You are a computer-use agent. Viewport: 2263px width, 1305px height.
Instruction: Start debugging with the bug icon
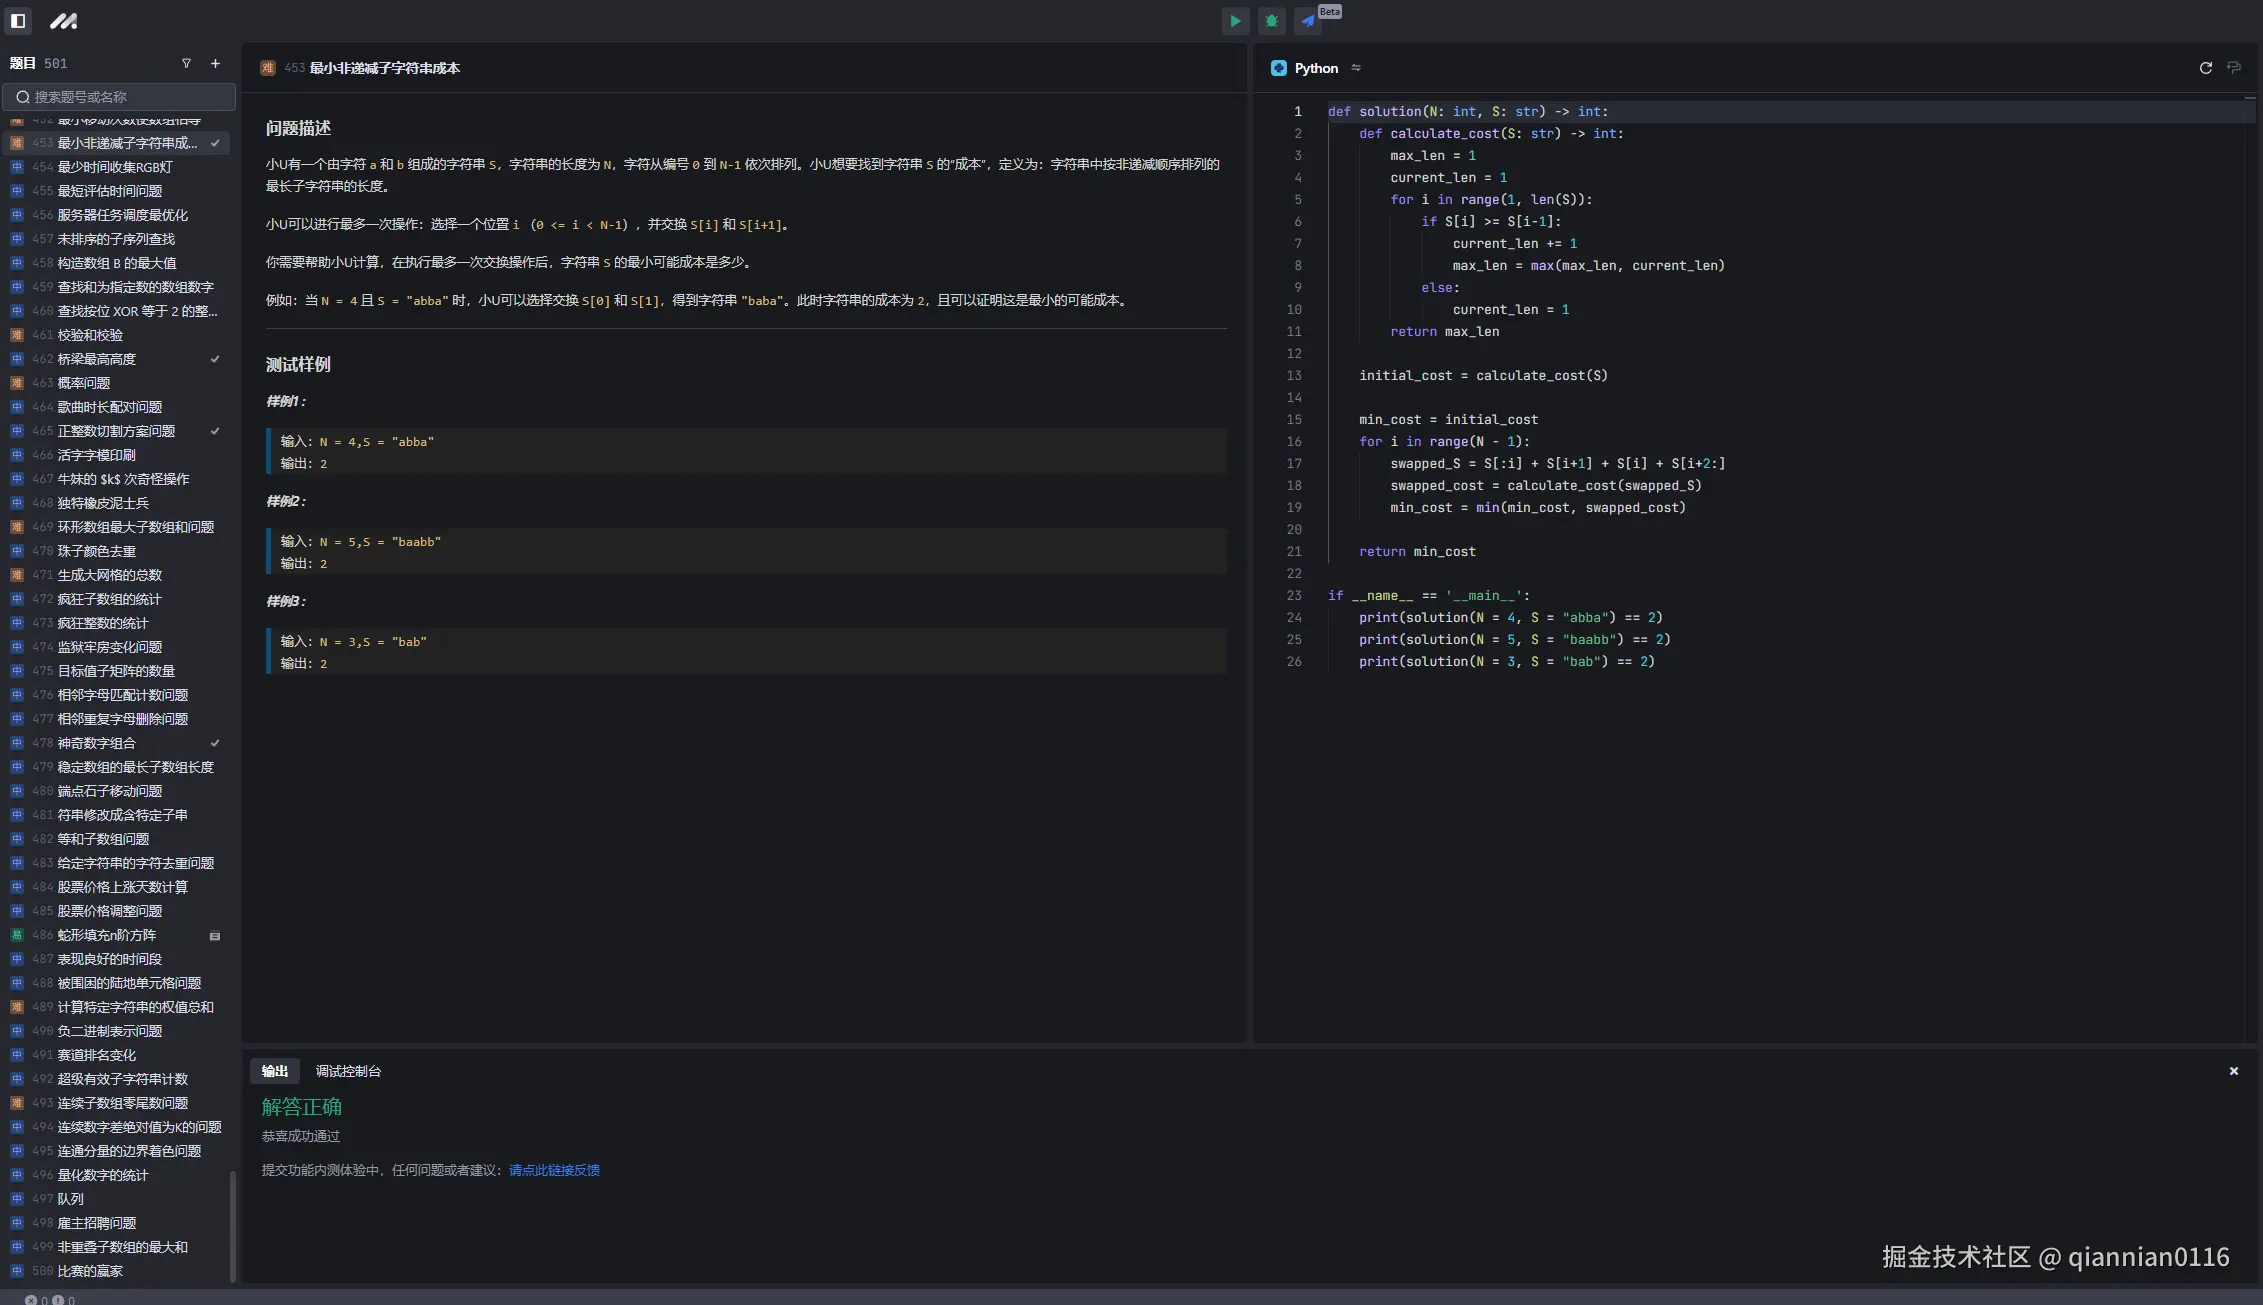(1271, 21)
